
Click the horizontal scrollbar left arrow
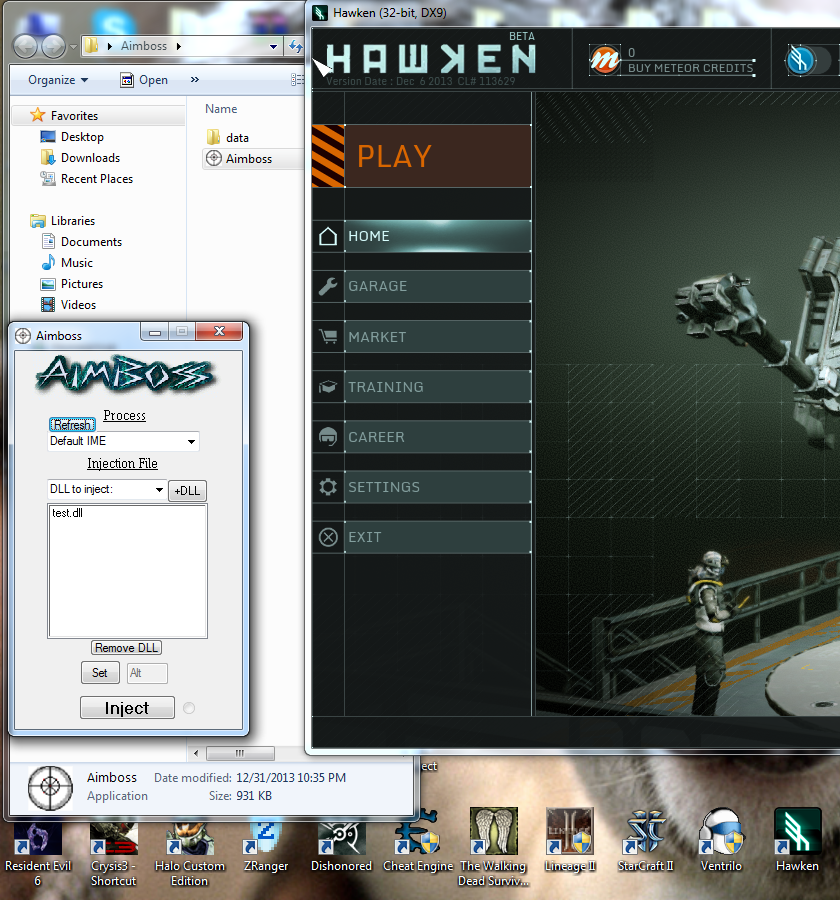pos(196,753)
